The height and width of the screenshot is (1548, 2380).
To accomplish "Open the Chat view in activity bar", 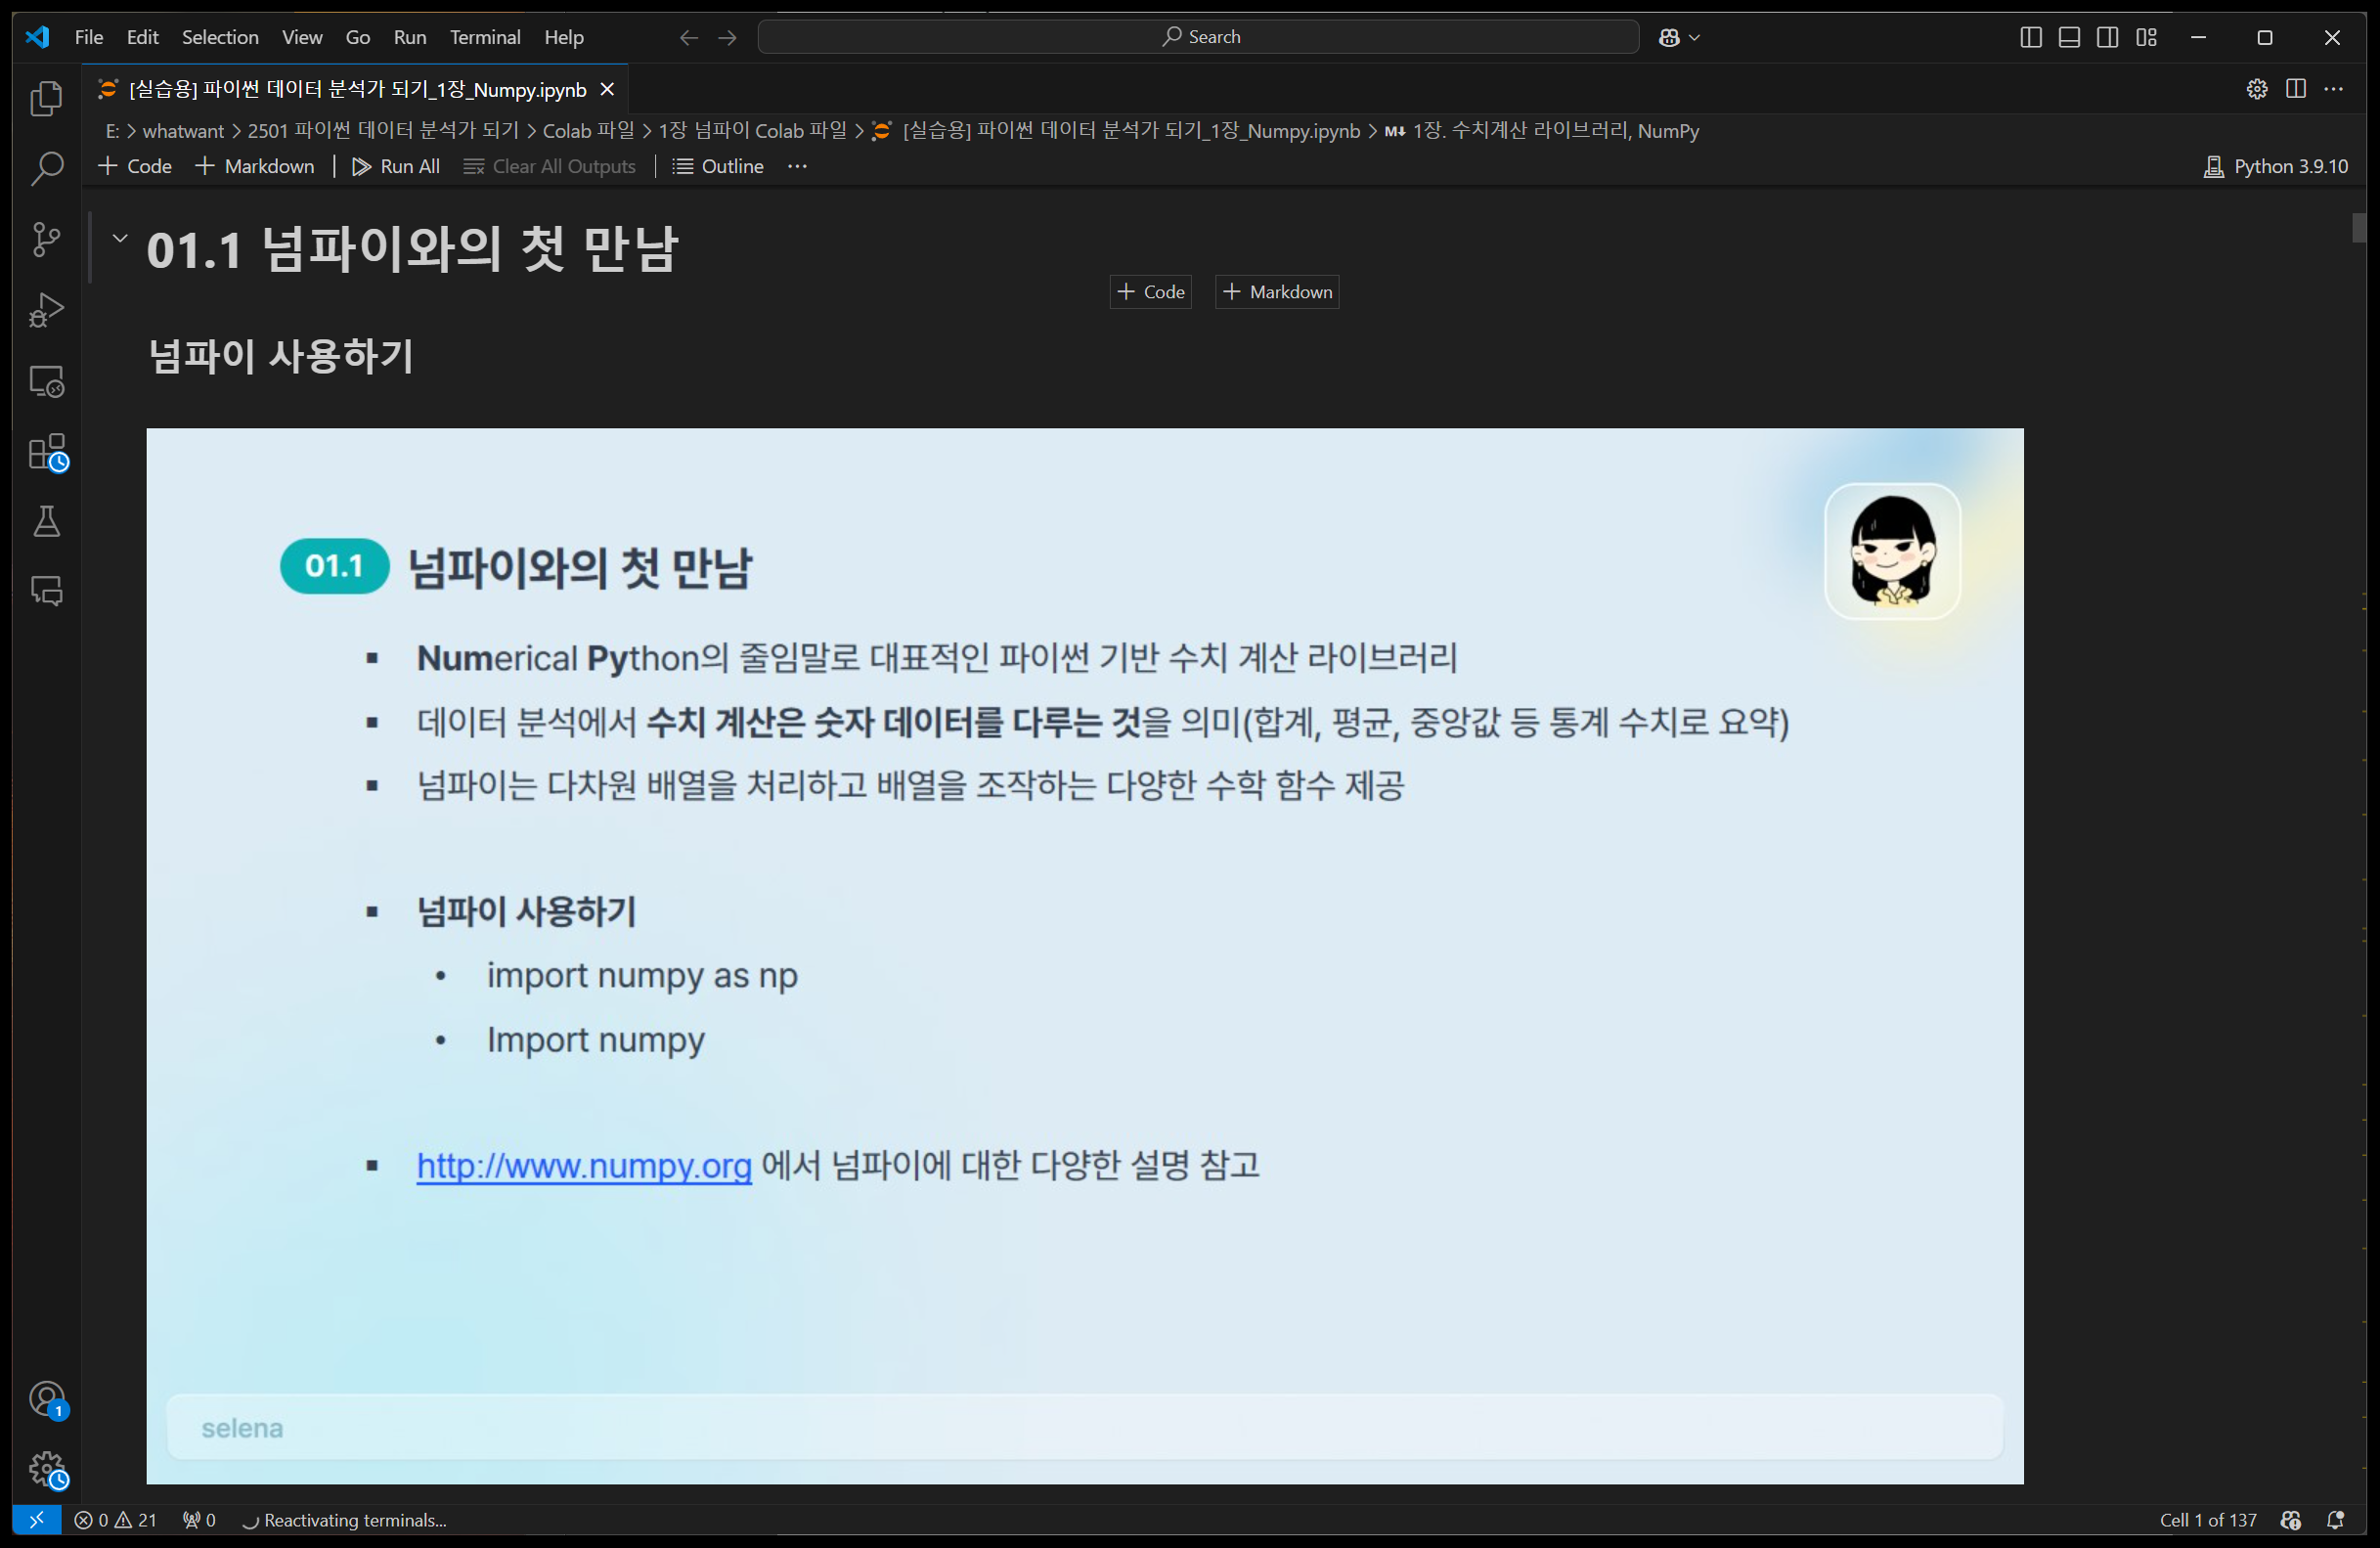I will 46,591.
